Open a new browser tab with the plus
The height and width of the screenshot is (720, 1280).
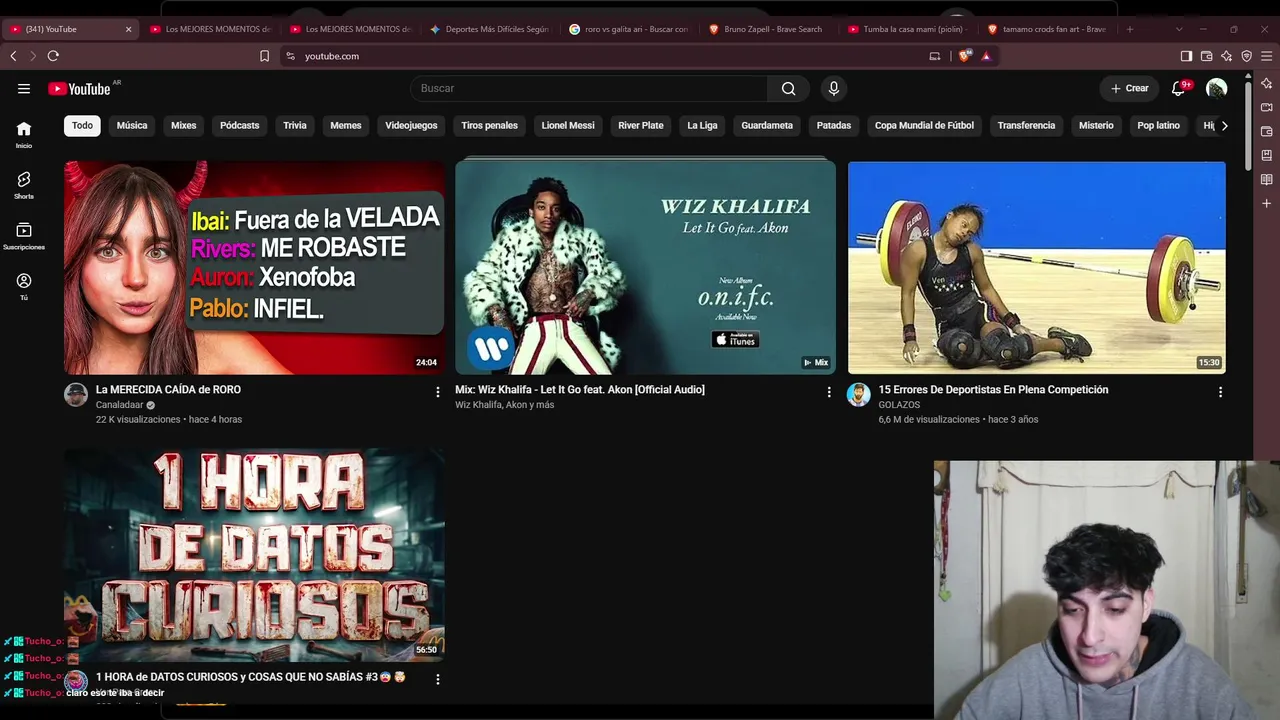click(x=1130, y=29)
